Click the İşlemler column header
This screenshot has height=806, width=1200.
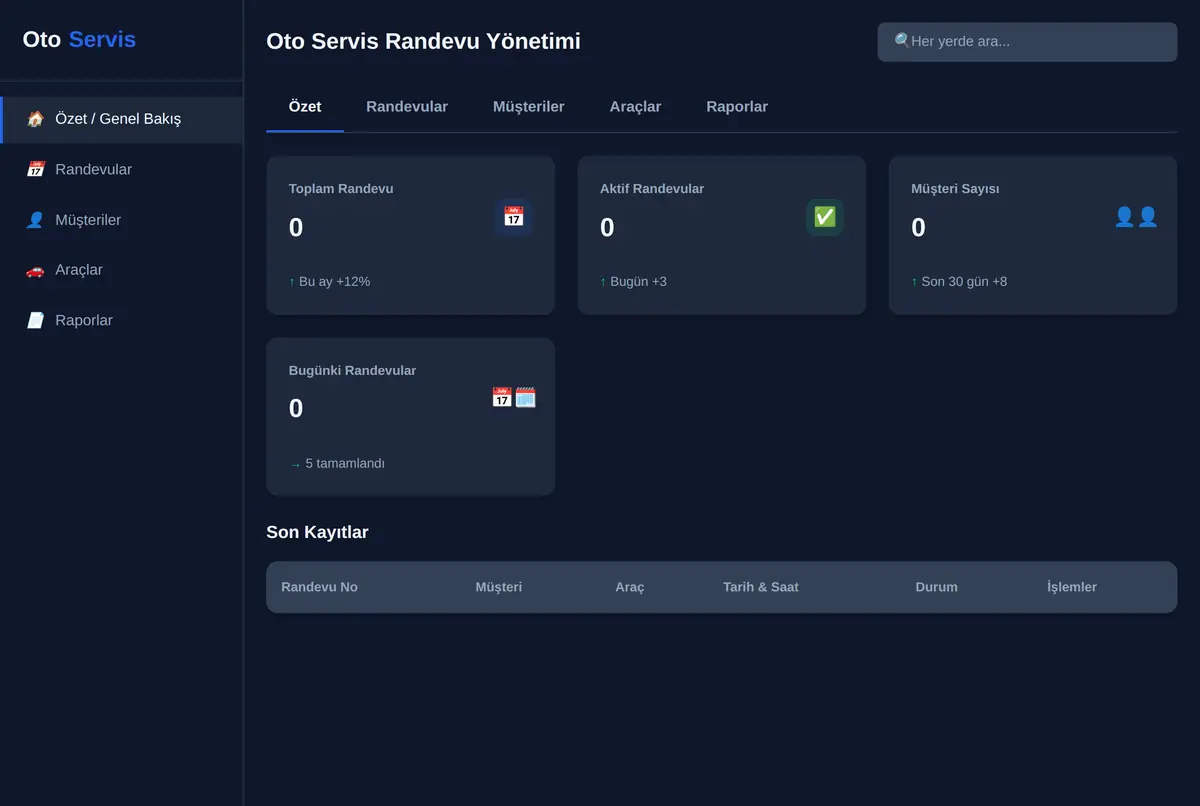[1072, 587]
